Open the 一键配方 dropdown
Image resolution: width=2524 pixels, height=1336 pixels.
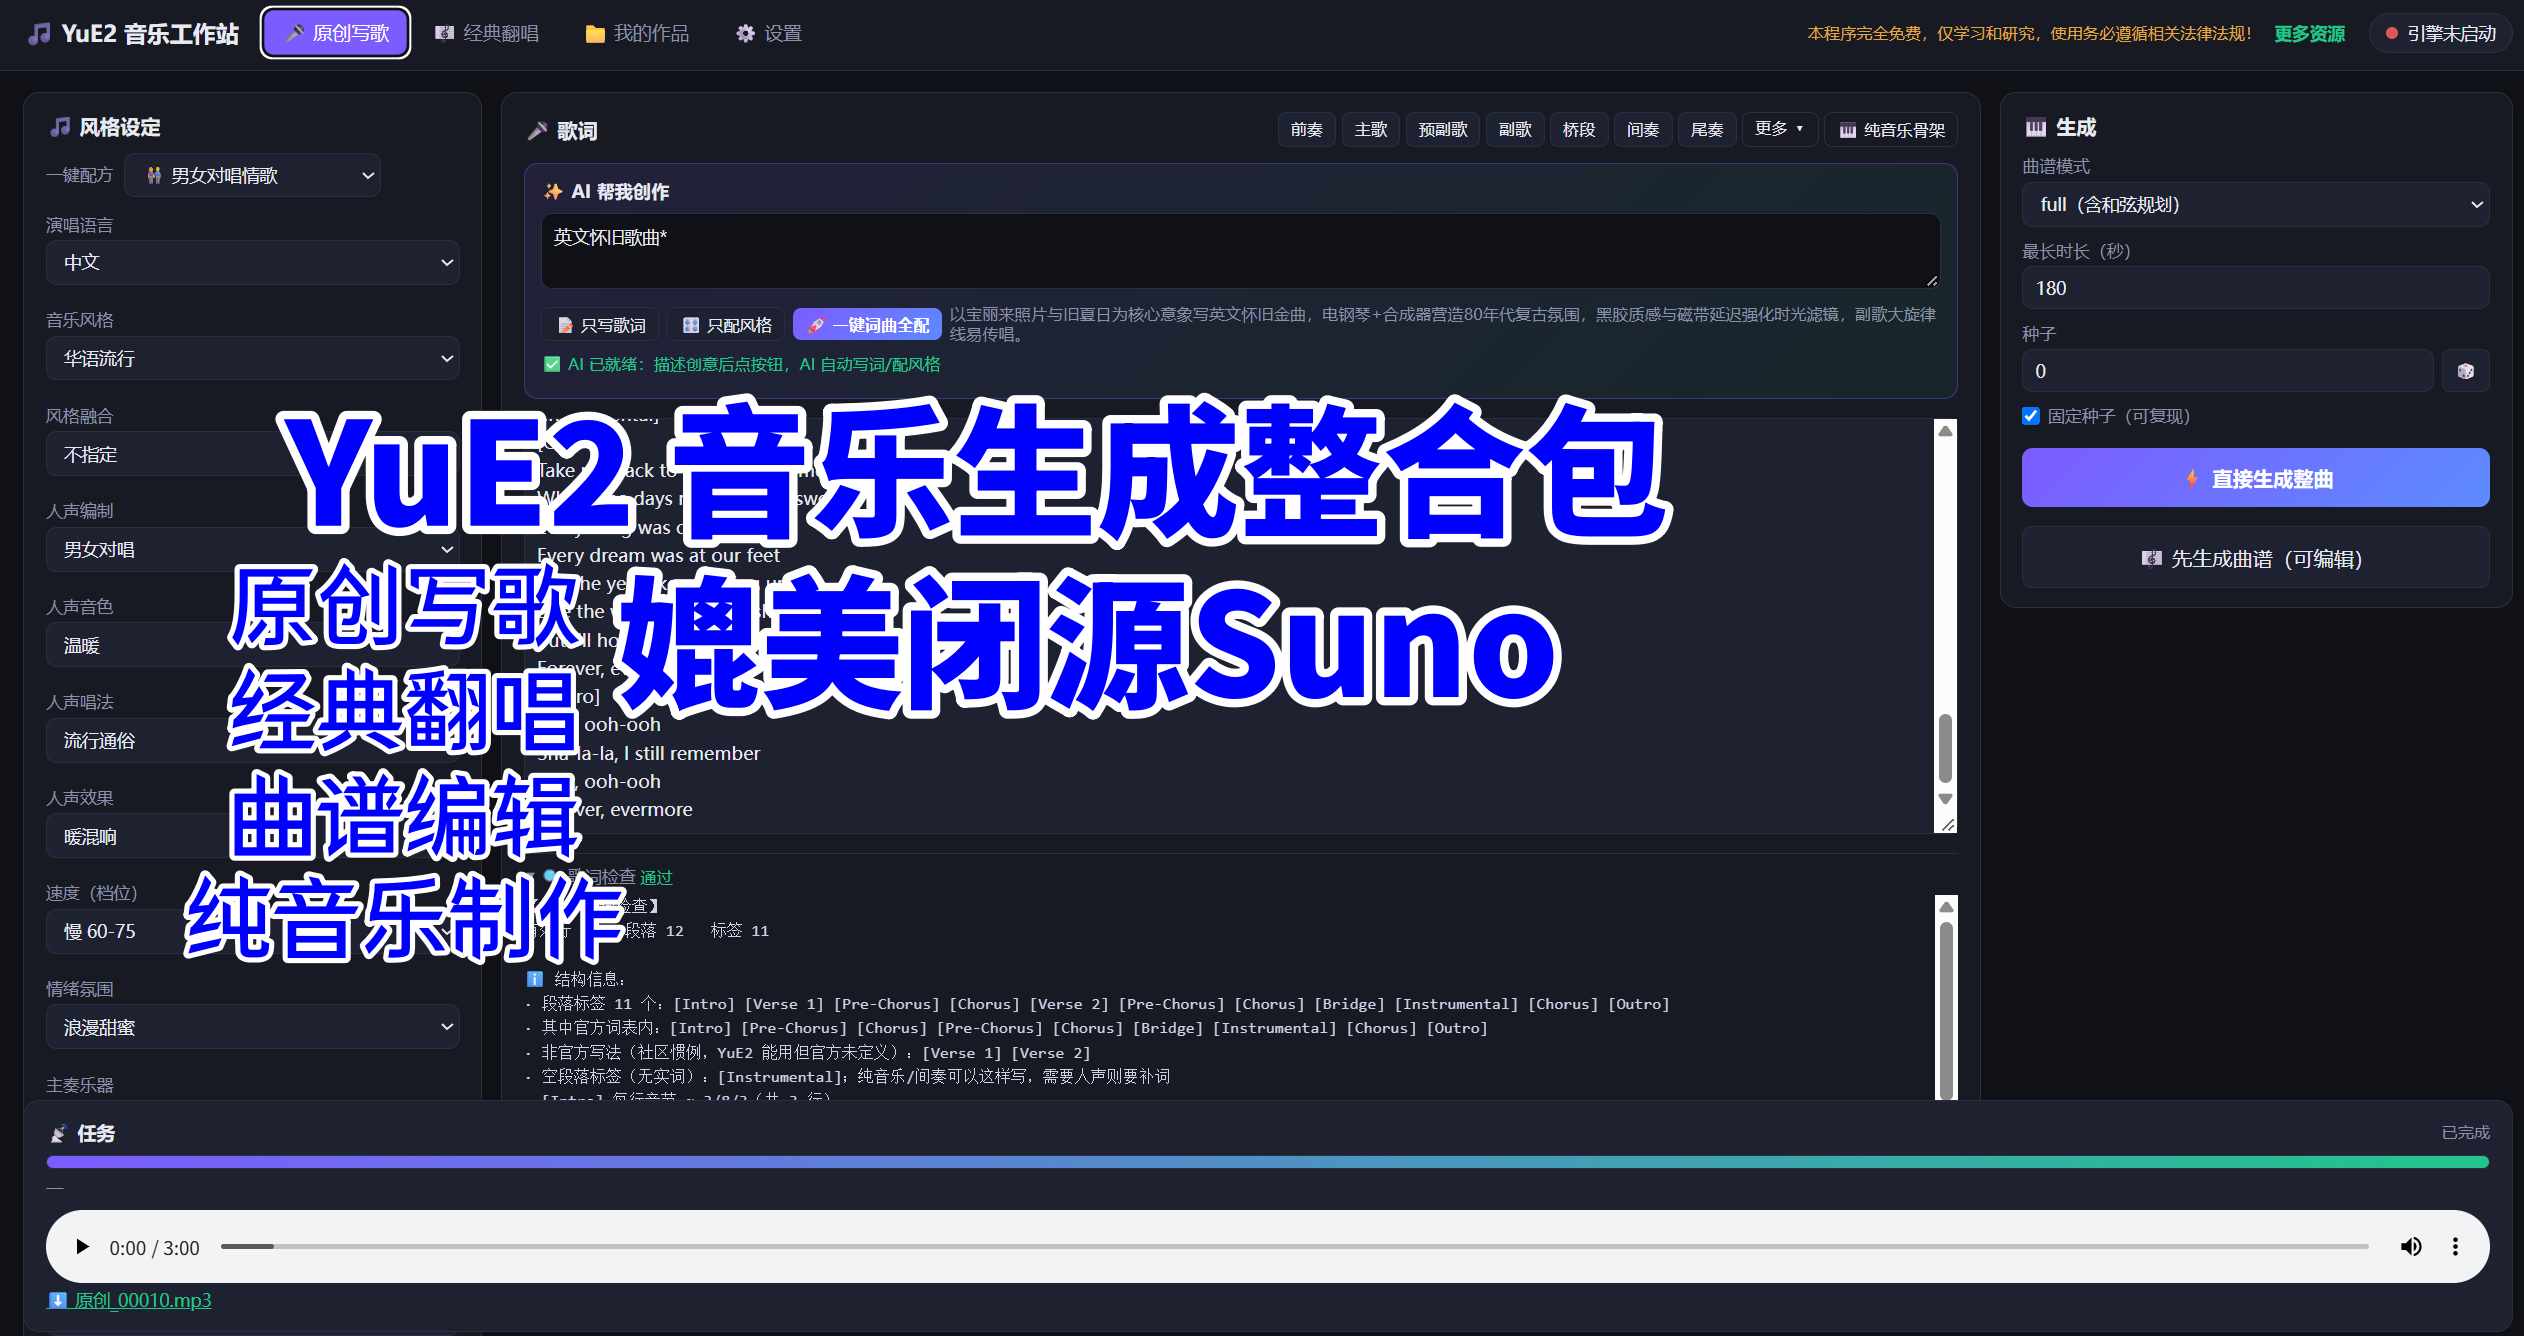click(x=252, y=175)
